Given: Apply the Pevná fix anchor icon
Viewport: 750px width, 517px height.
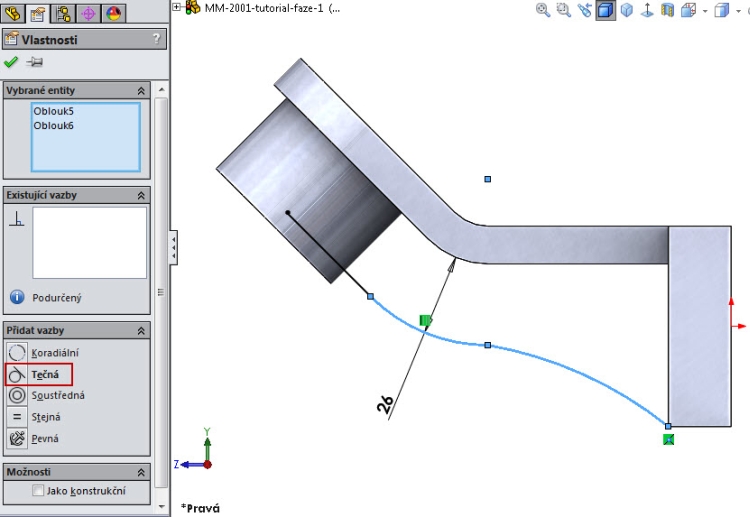Looking at the screenshot, I should tap(17, 438).
